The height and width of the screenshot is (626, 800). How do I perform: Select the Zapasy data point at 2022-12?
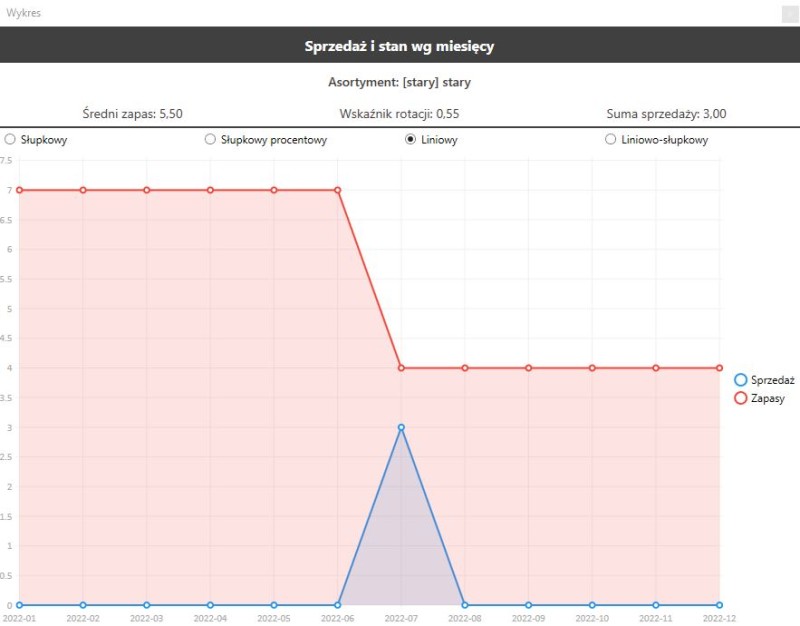[x=719, y=368]
